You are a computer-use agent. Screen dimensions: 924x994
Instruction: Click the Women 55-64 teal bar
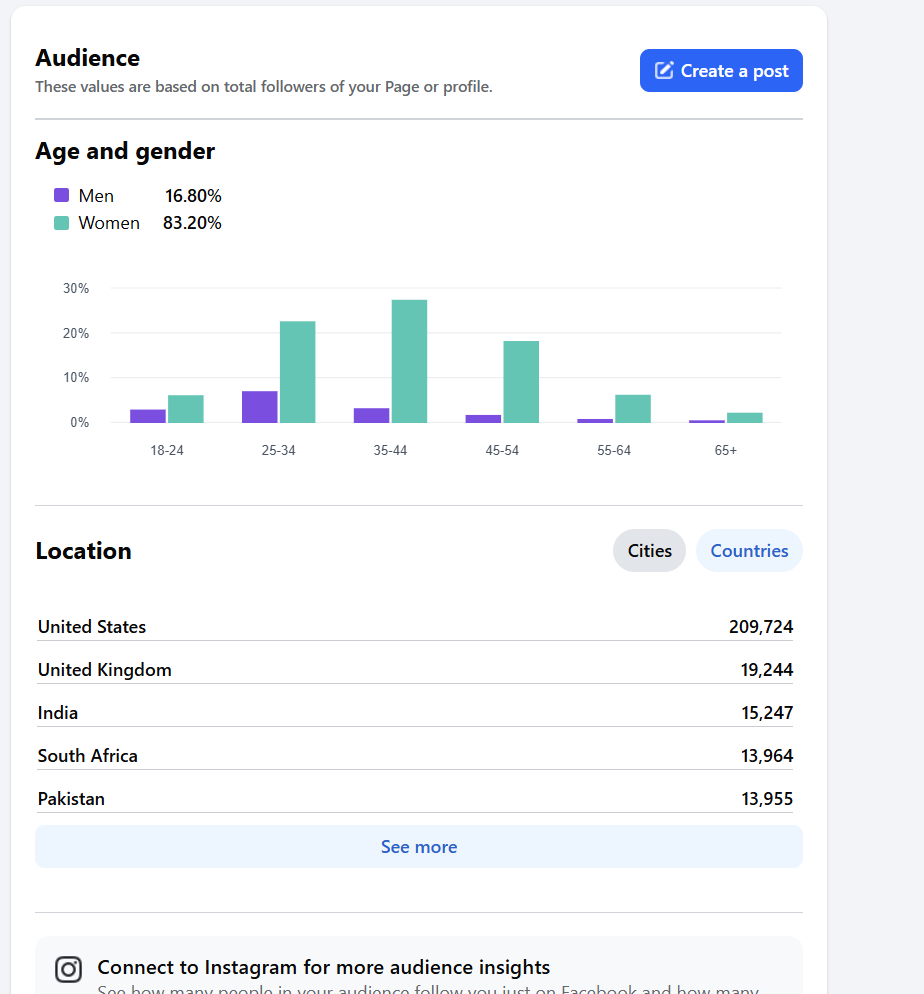[633, 409]
